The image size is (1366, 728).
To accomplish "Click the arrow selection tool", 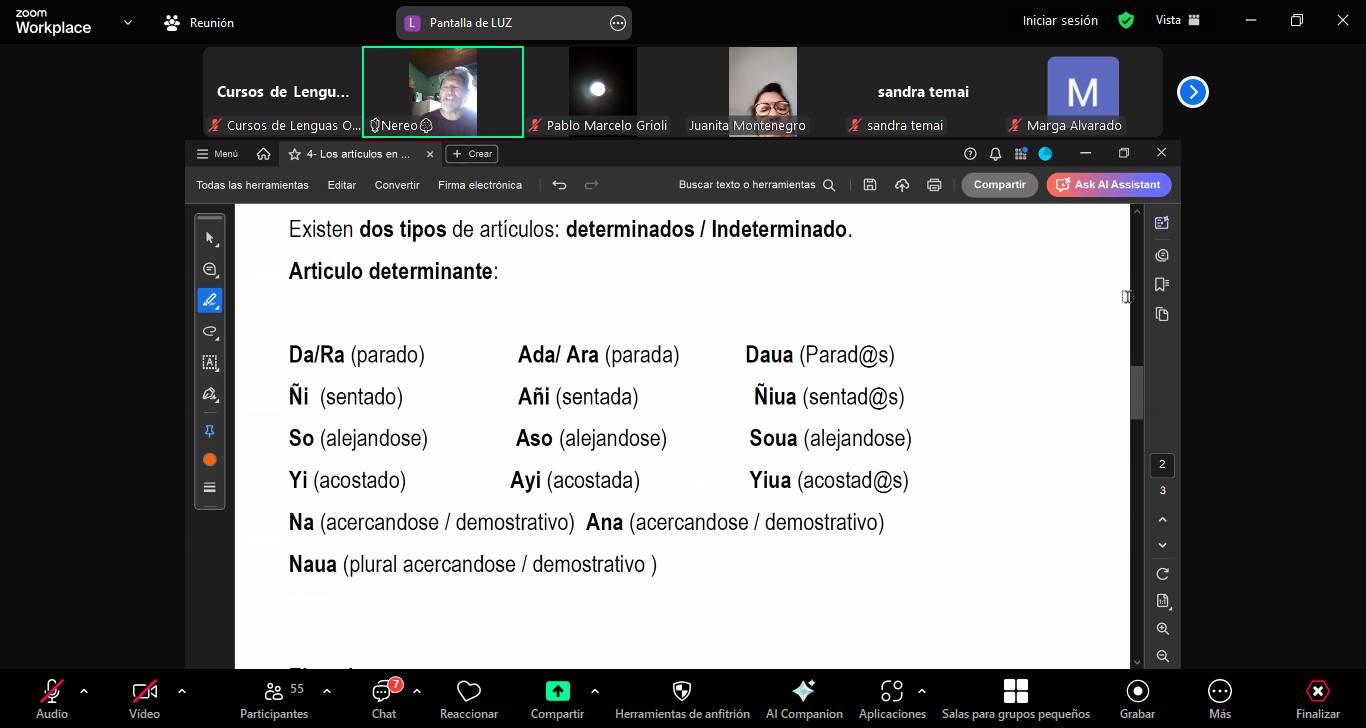I will coord(210,238).
